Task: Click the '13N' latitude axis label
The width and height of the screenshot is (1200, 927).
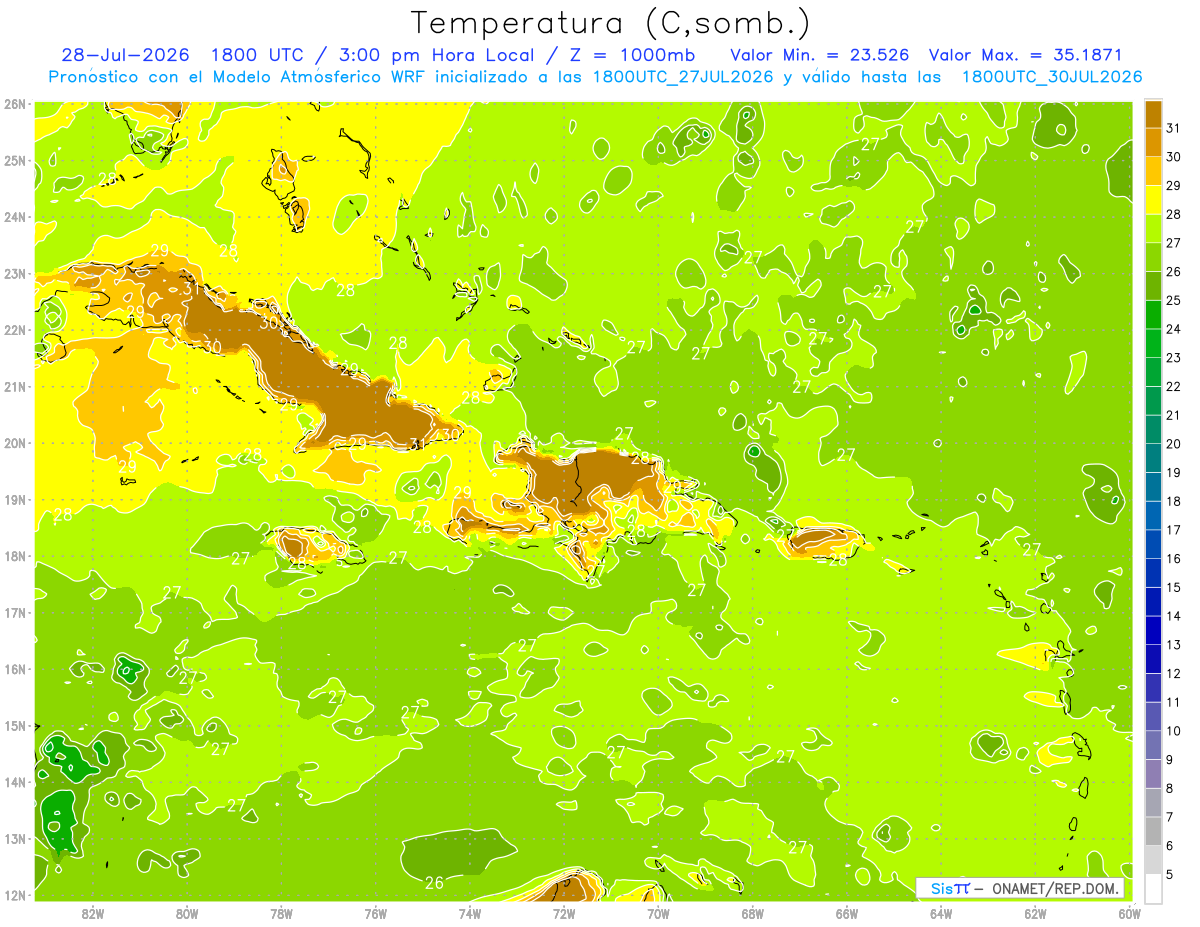Action: click(14, 838)
